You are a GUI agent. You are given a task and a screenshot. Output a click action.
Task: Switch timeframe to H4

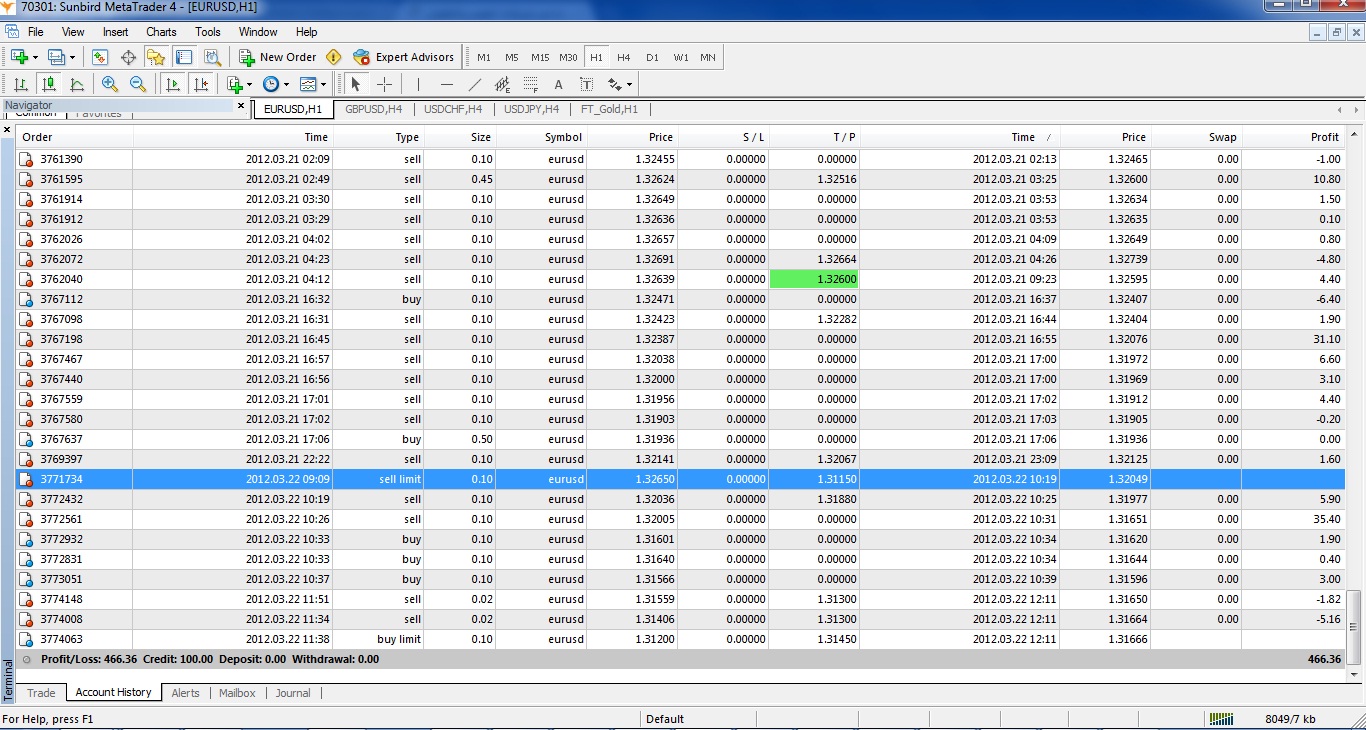pos(624,57)
